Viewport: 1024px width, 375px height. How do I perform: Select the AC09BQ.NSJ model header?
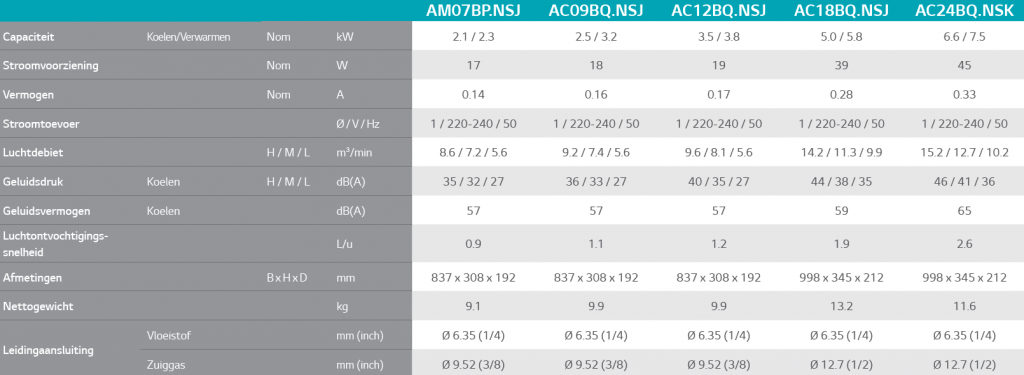pyautogui.click(x=596, y=10)
